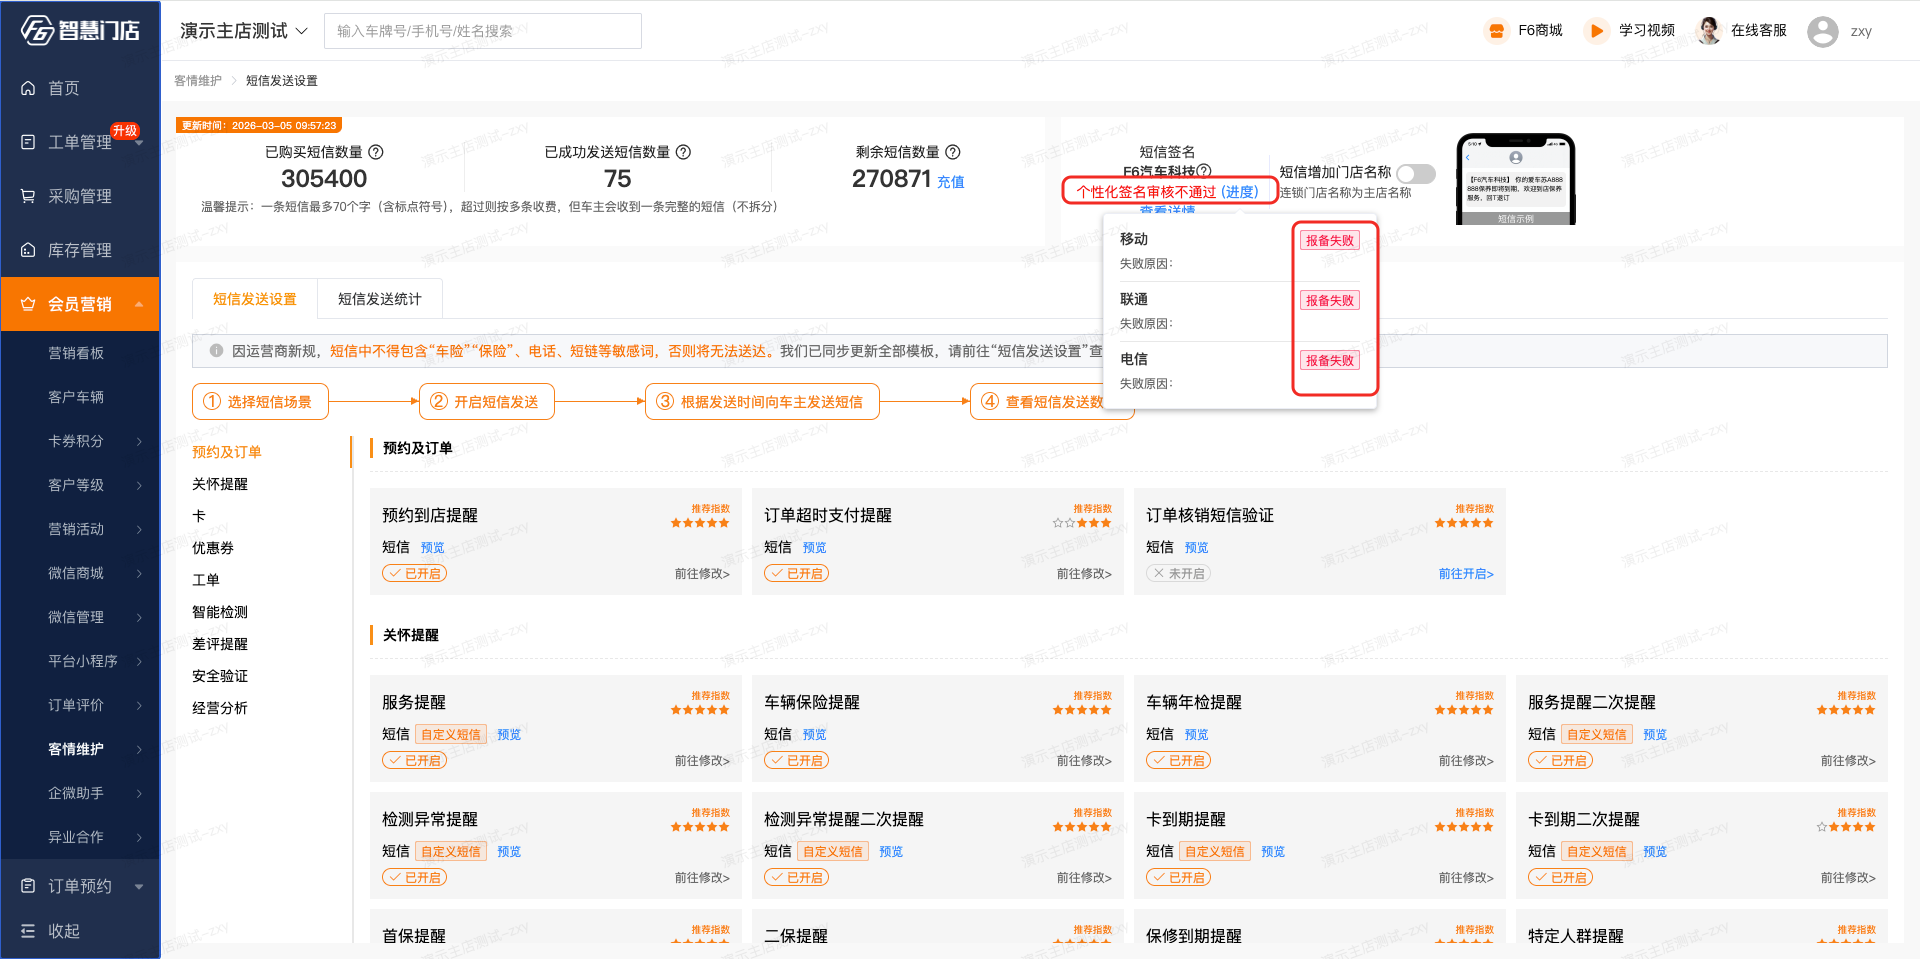Click the F6商城 shop icon

1496,31
